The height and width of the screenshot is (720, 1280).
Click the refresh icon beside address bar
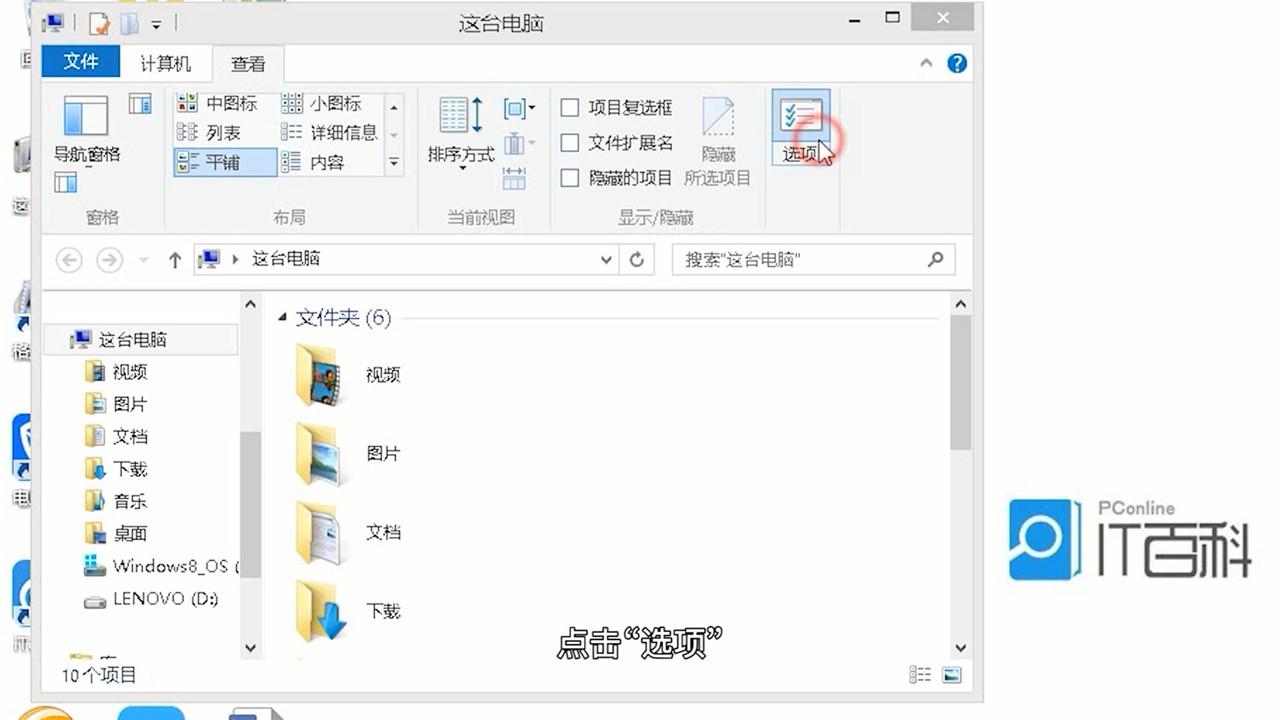(x=637, y=259)
